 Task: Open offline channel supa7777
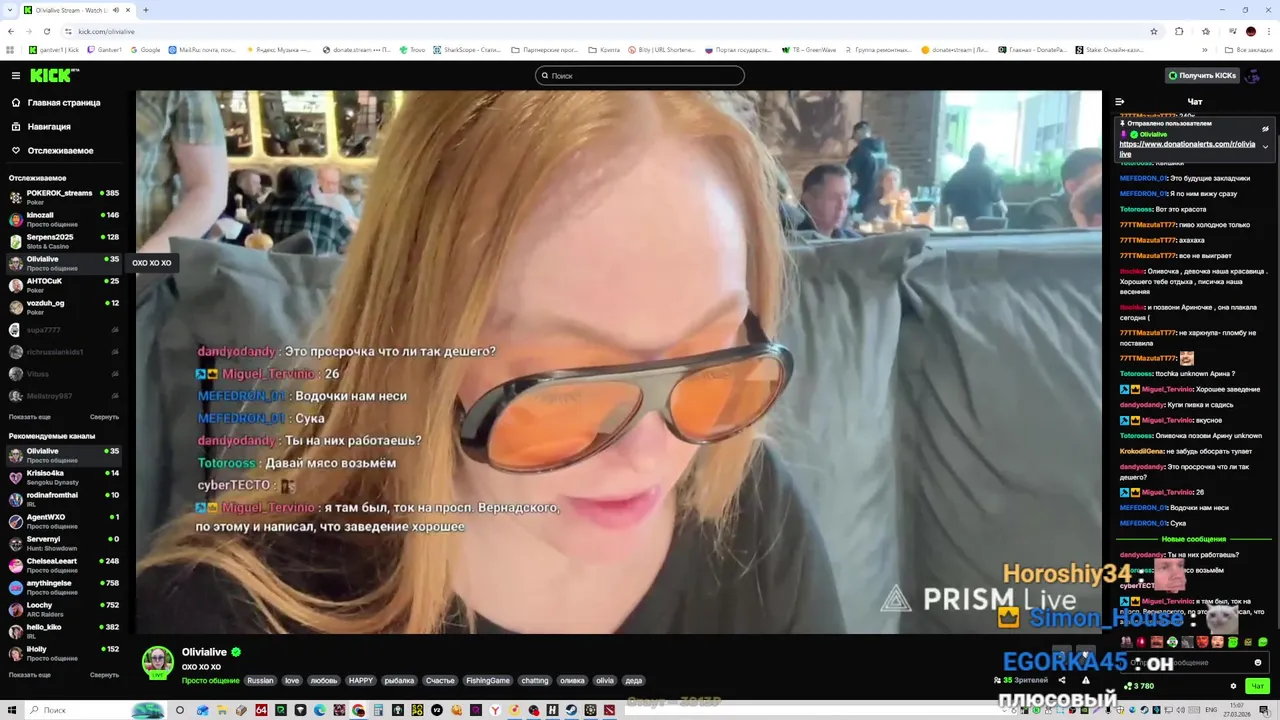(x=63, y=329)
